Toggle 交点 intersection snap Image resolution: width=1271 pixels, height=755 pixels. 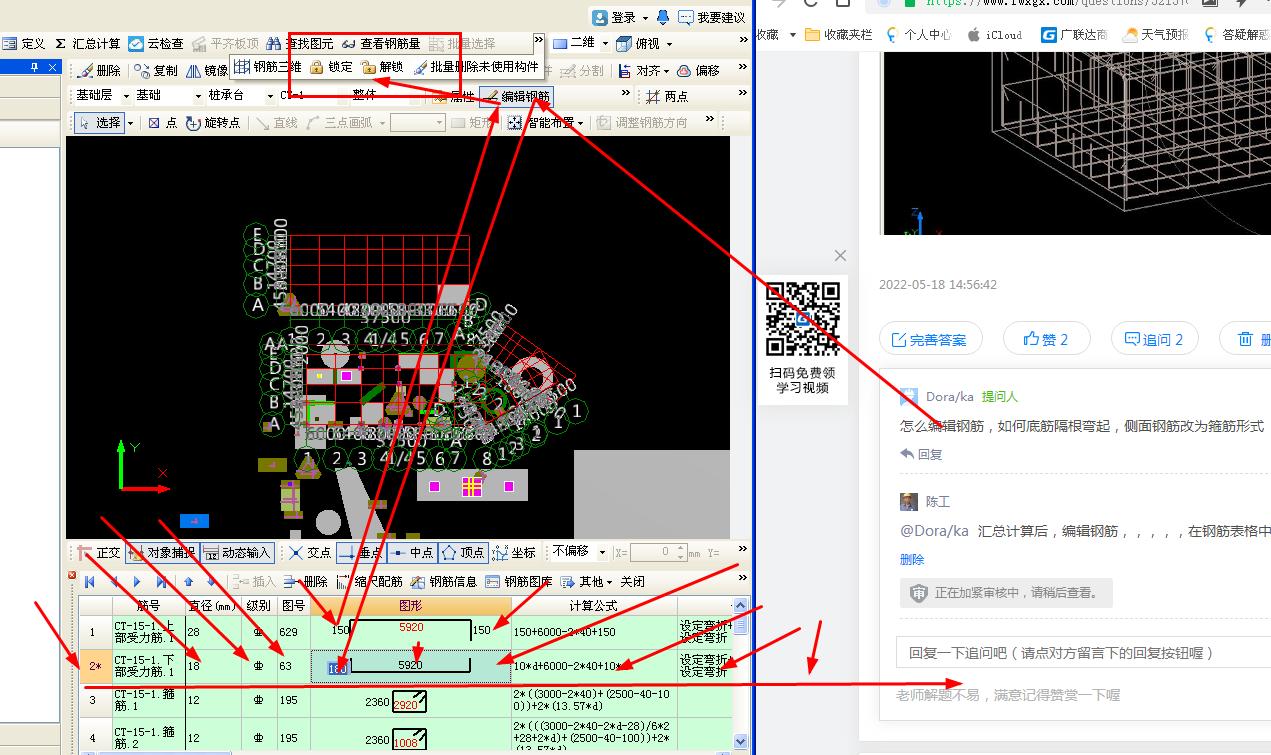310,553
